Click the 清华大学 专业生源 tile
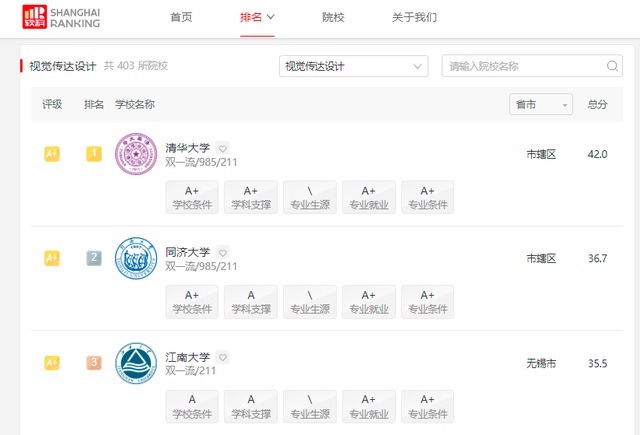640x435 pixels. tap(310, 198)
